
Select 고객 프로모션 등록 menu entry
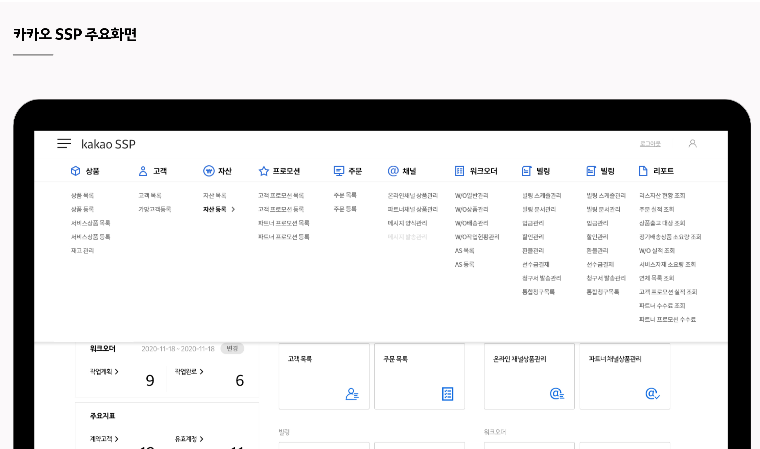pos(281,209)
